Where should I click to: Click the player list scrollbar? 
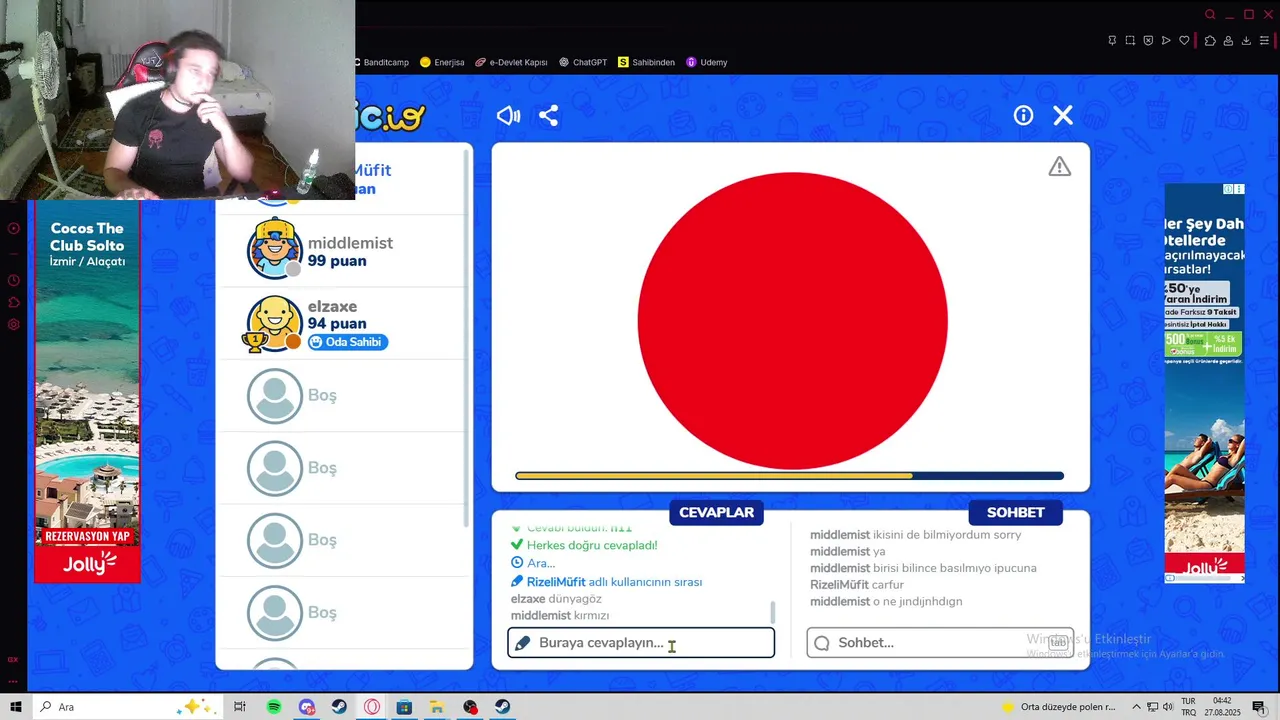[x=466, y=340]
